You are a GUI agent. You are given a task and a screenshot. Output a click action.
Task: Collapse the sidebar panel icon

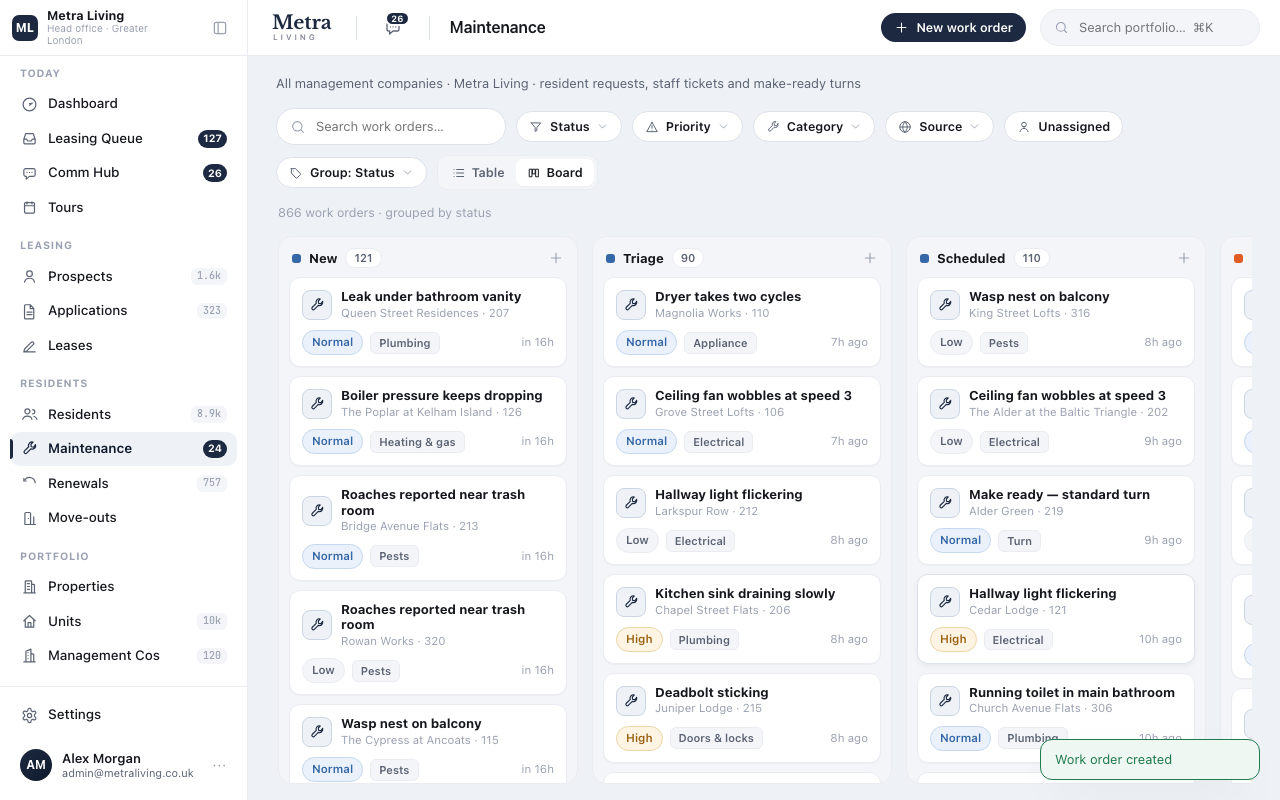[220, 28]
